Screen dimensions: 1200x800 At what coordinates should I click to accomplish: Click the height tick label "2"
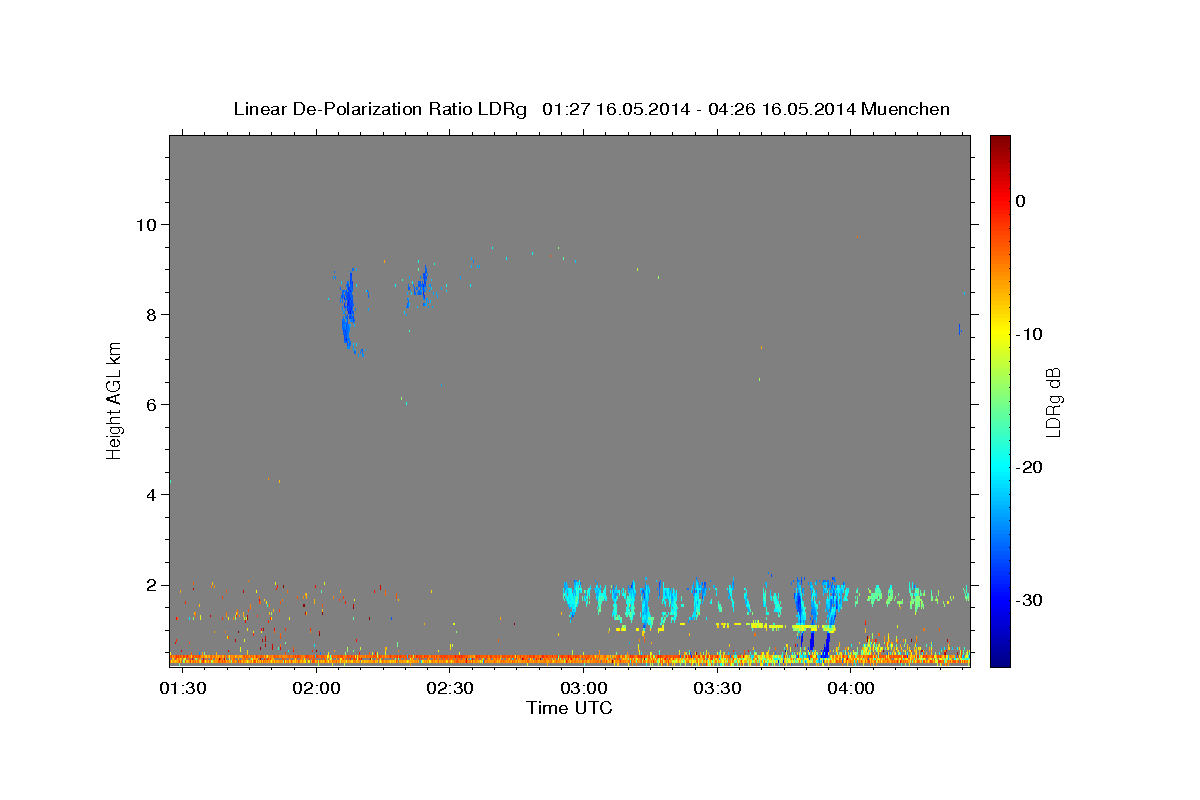point(153,585)
